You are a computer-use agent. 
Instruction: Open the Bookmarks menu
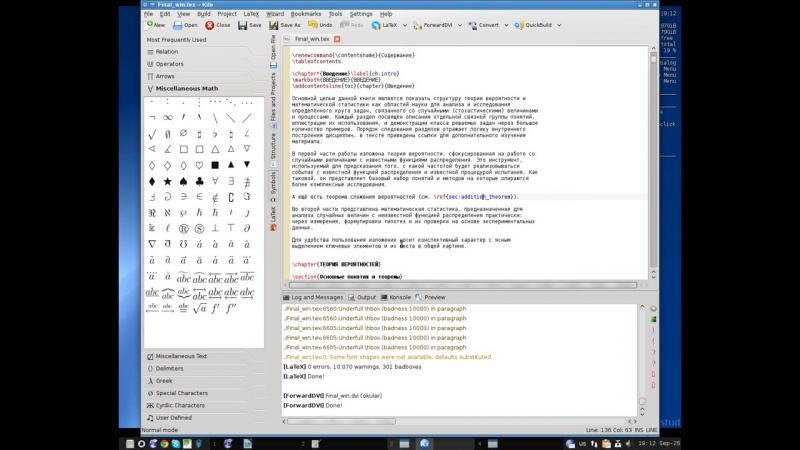[306, 14]
